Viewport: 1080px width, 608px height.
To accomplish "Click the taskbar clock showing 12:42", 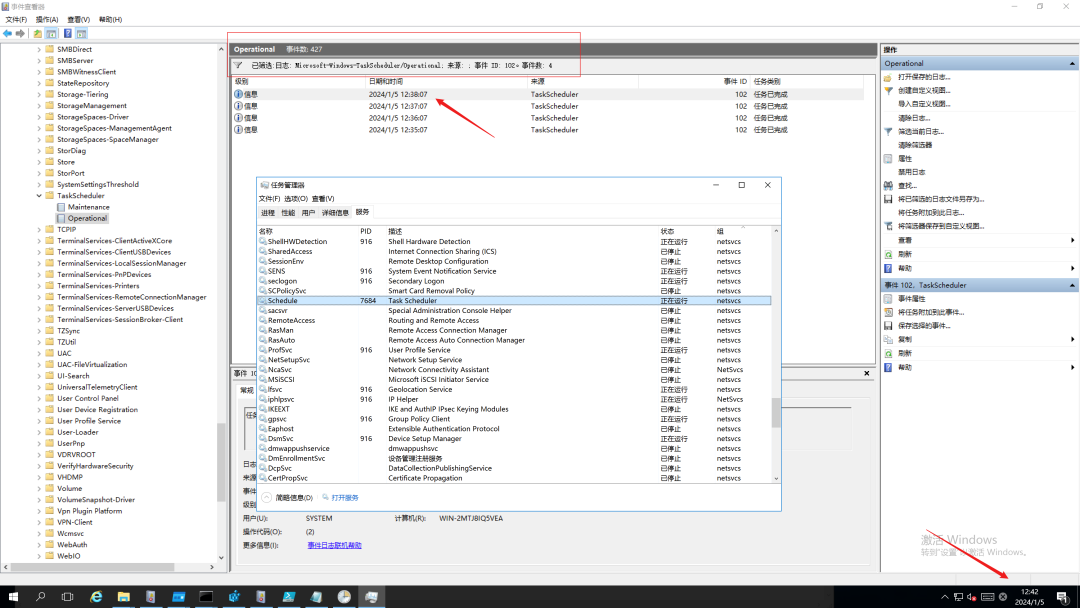I will pyautogui.click(x=1029, y=596).
